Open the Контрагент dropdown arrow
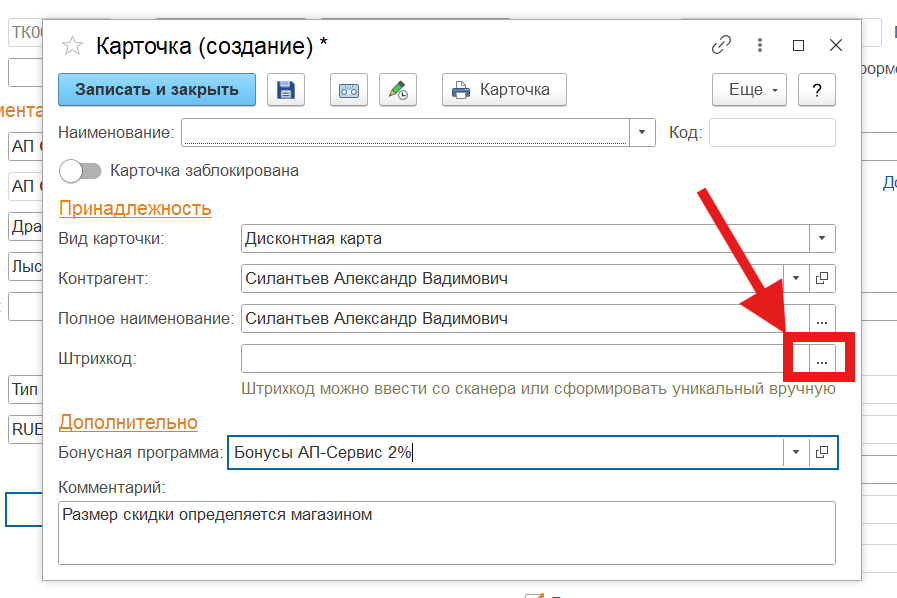 (796, 278)
